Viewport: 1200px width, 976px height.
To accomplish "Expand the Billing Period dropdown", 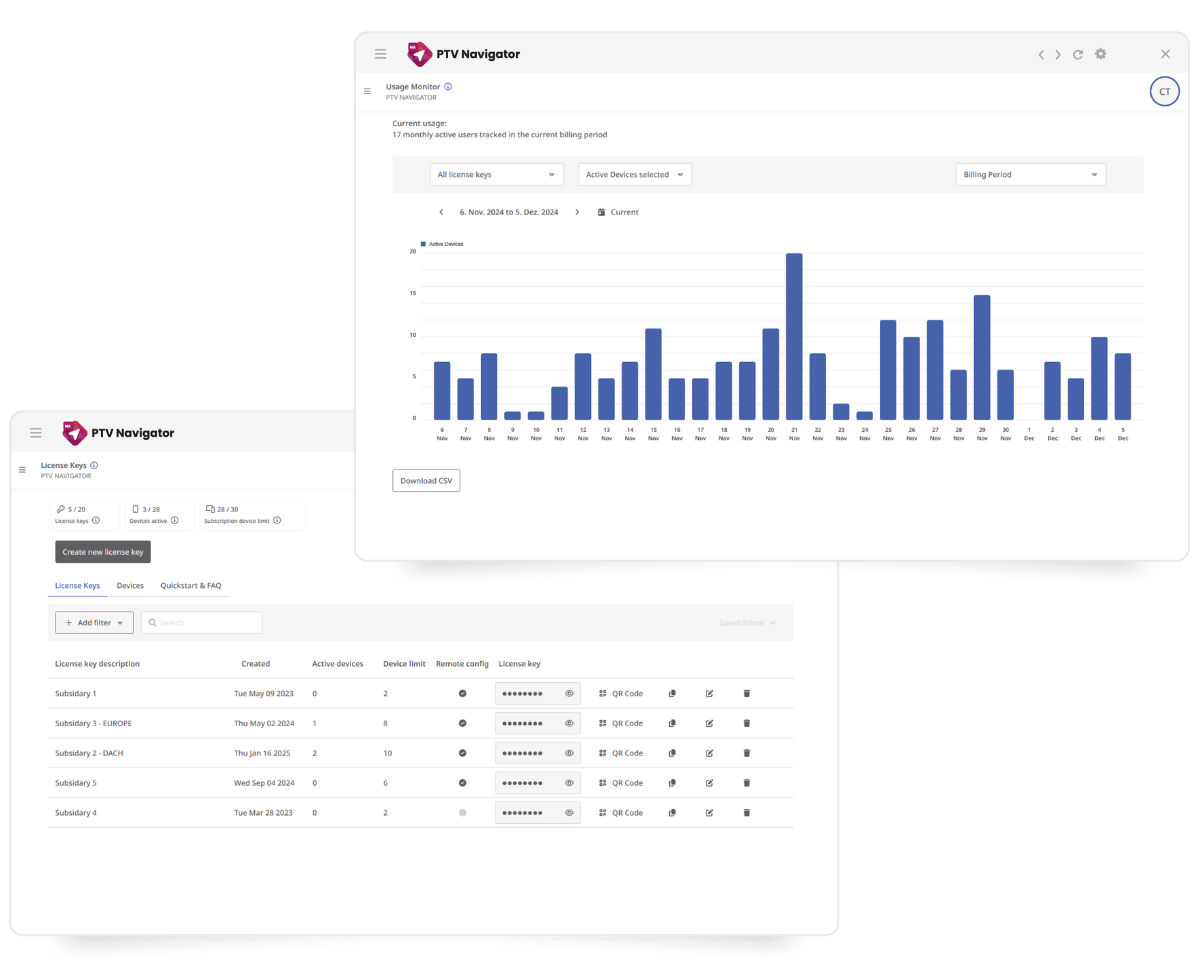I will 1030,175.
